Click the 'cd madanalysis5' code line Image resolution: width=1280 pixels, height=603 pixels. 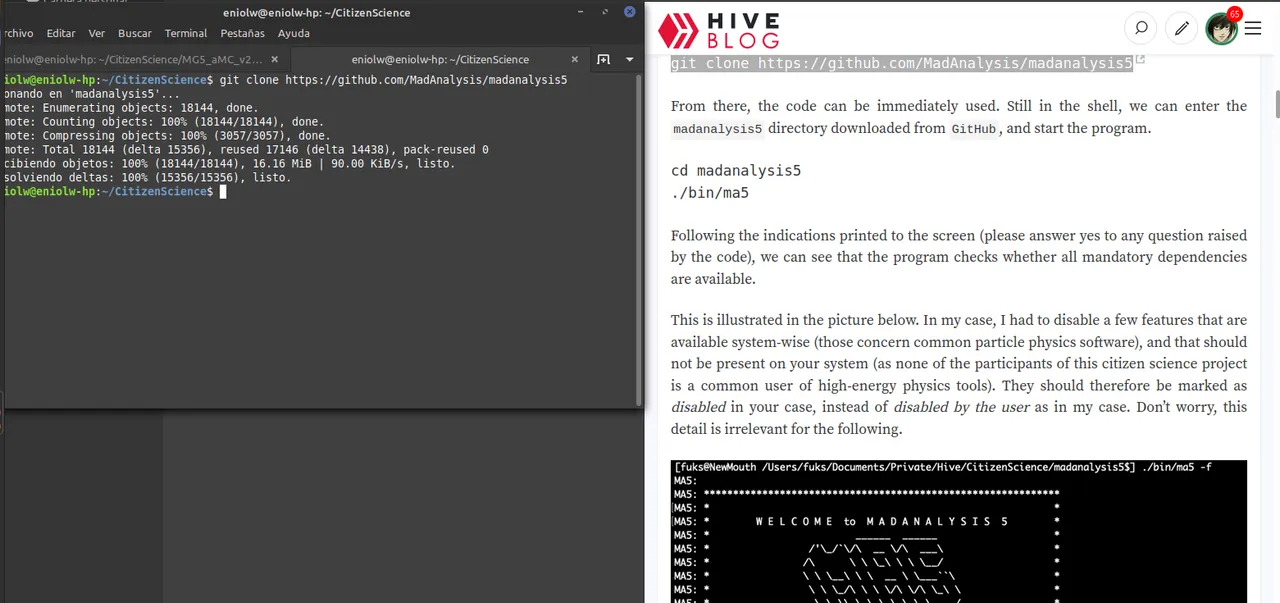[x=736, y=171]
